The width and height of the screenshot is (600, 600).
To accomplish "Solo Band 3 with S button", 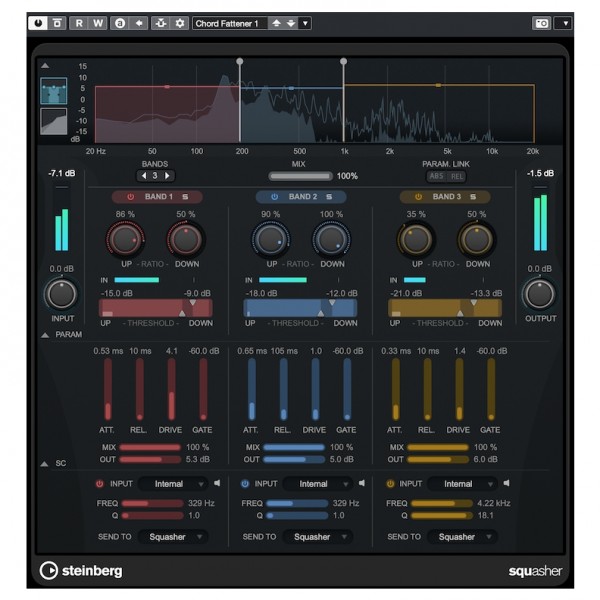I will [473, 197].
